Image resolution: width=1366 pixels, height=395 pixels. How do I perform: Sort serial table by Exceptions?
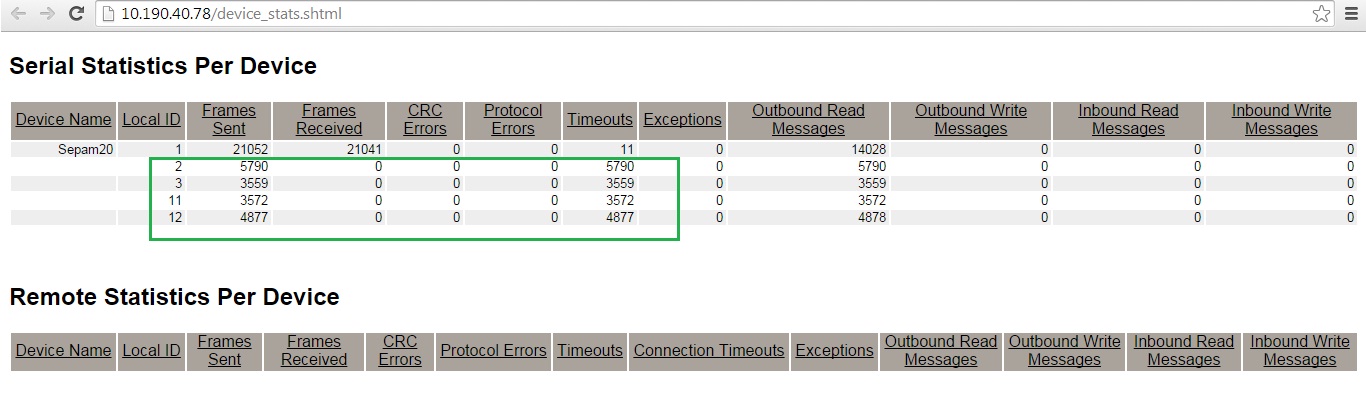click(682, 120)
